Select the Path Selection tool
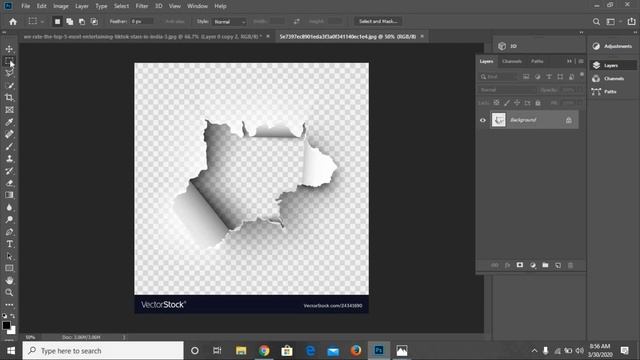The width and height of the screenshot is (640, 360). click(x=9, y=256)
